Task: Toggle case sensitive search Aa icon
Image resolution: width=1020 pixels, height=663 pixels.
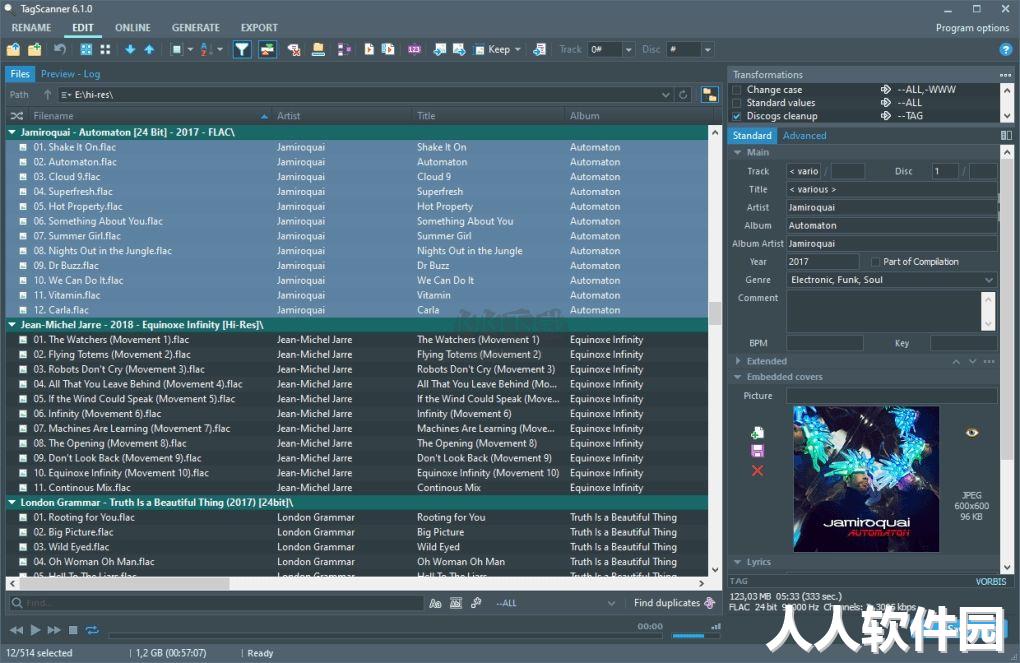Action: (435, 604)
